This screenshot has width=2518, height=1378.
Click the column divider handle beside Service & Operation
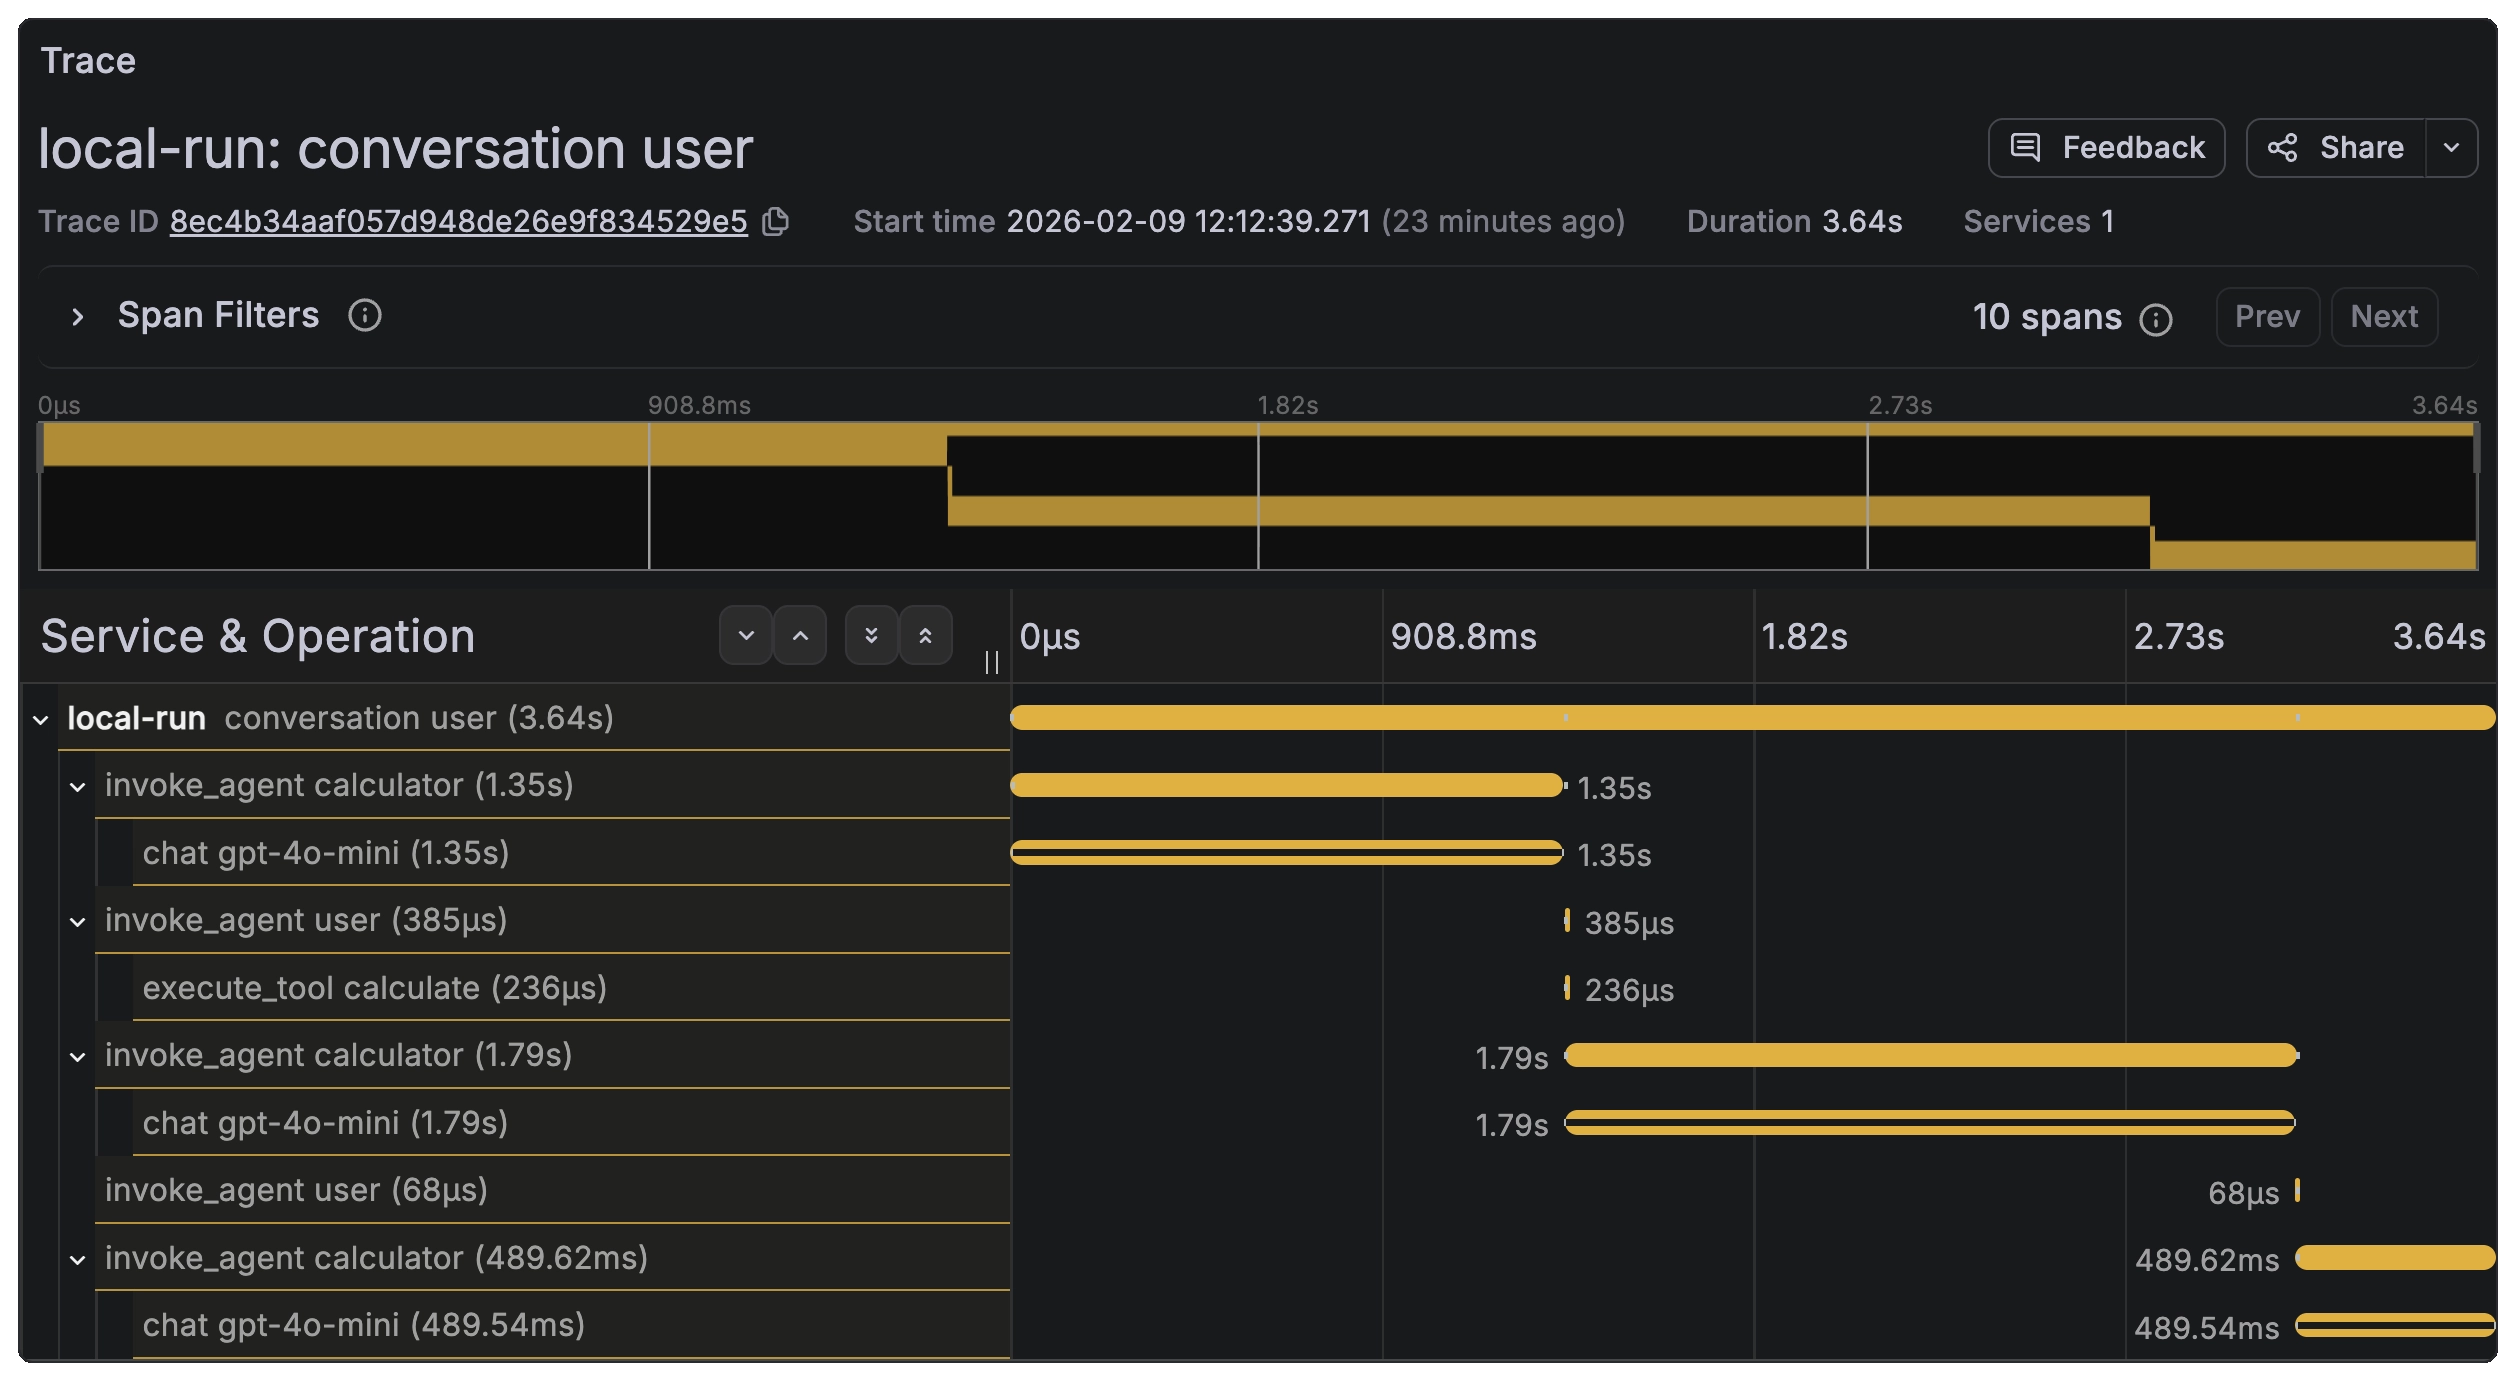(992, 662)
